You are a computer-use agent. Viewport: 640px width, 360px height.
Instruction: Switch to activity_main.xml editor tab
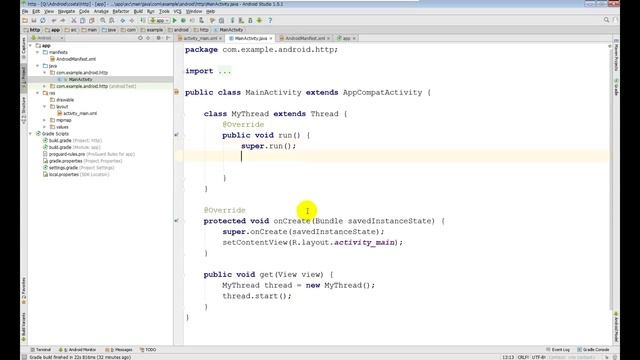click(x=200, y=38)
